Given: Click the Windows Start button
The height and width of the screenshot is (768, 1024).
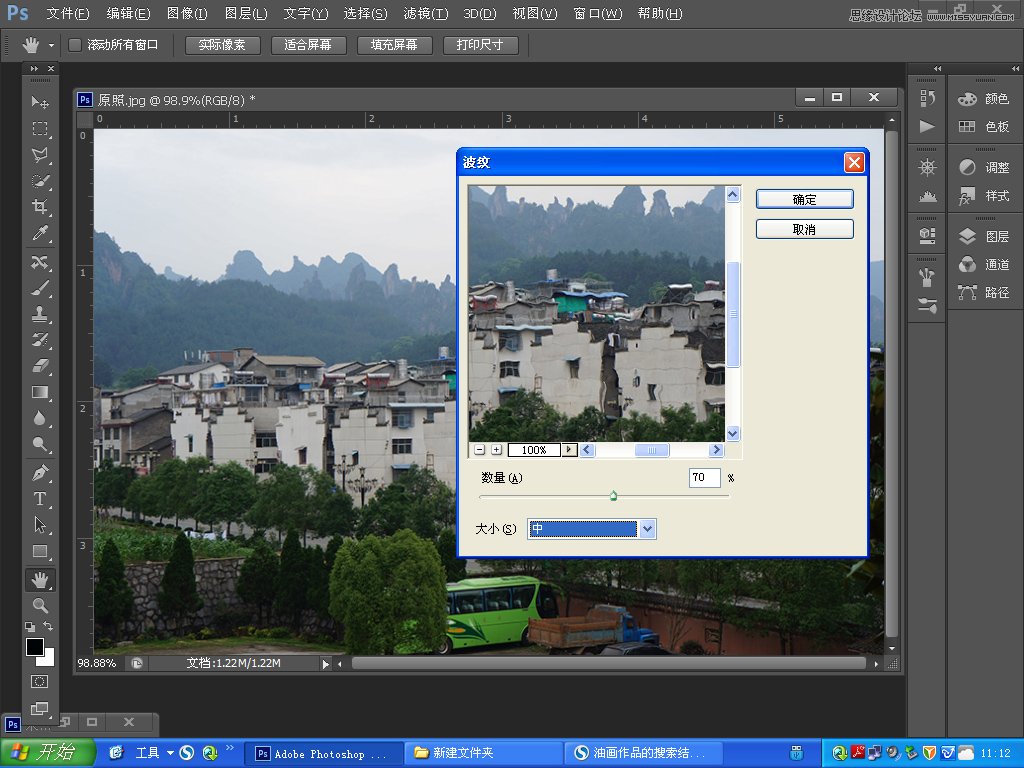Looking at the screenshot, I should pyautogui.click(x=47, y=753).
